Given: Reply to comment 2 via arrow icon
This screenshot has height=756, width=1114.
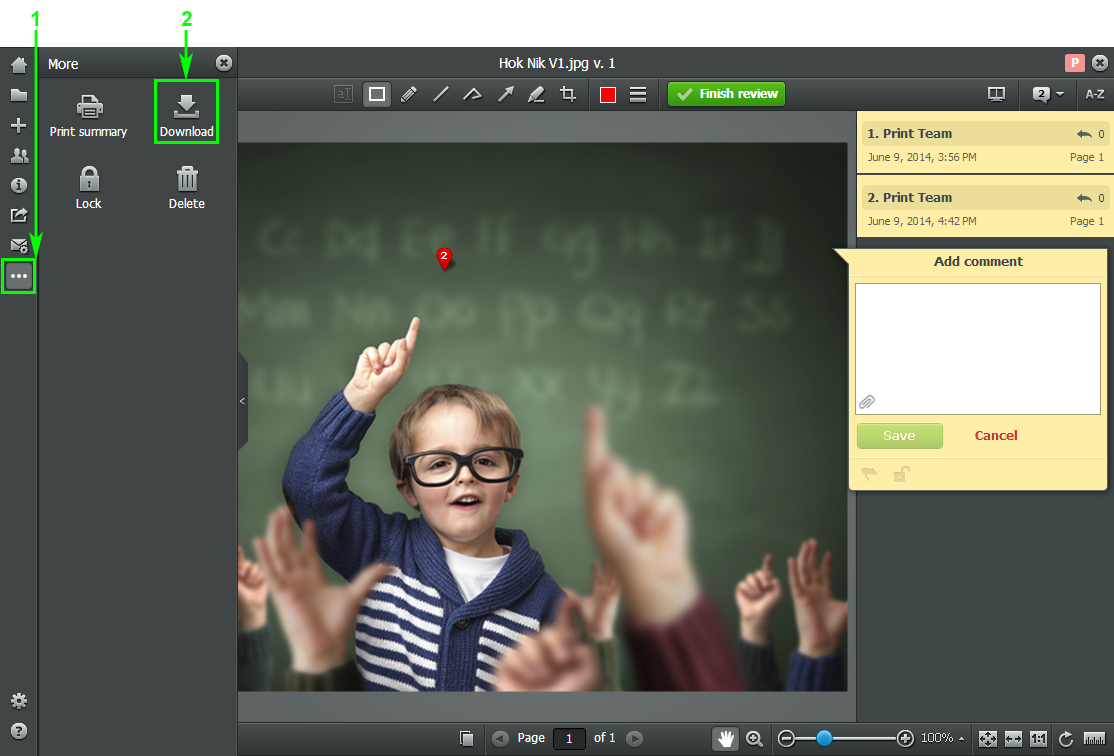Looking at the screenshot, I should pyautogui.click(x=1084, y=198).
